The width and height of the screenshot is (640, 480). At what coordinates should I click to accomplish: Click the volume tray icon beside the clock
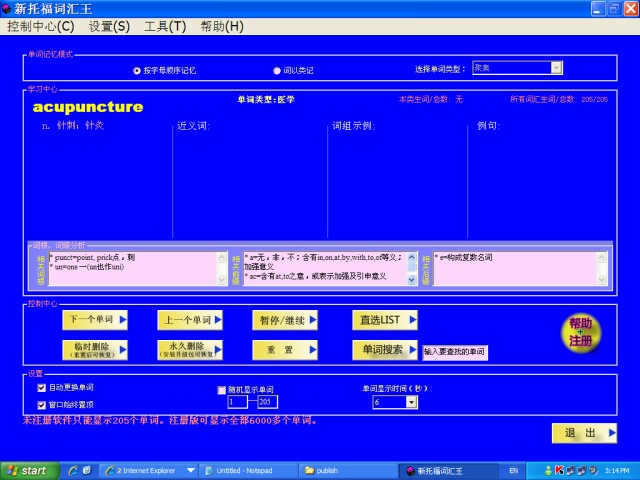(x=593, y=471)
